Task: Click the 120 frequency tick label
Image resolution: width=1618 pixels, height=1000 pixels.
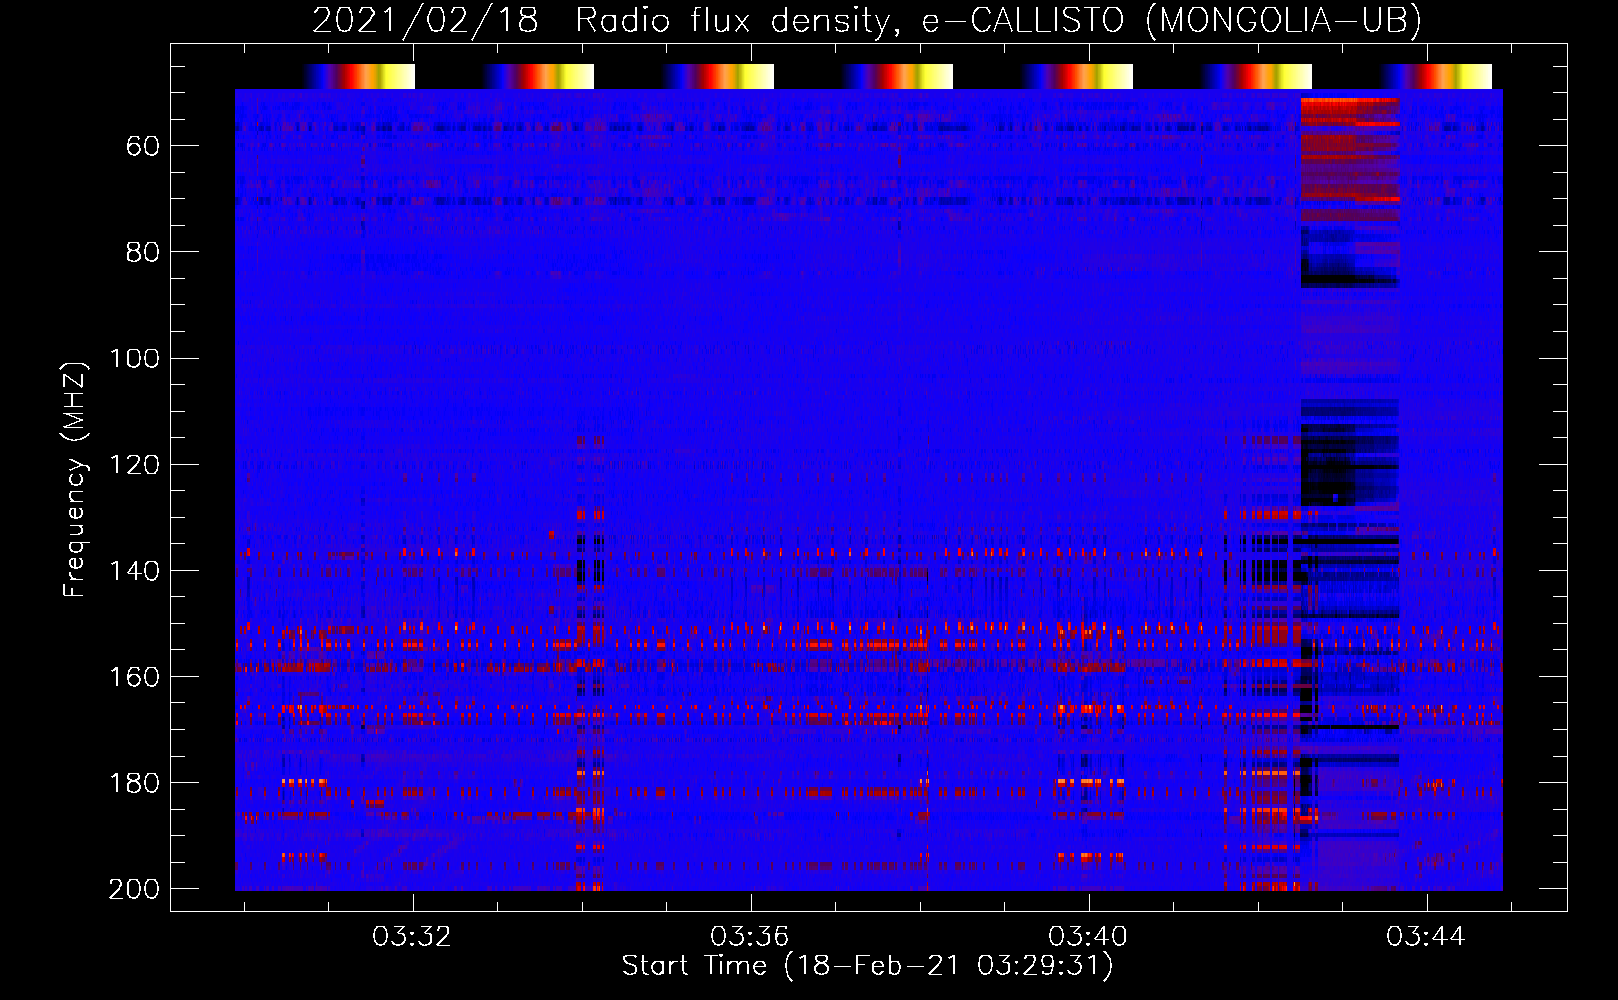Action: pos(135,464)
